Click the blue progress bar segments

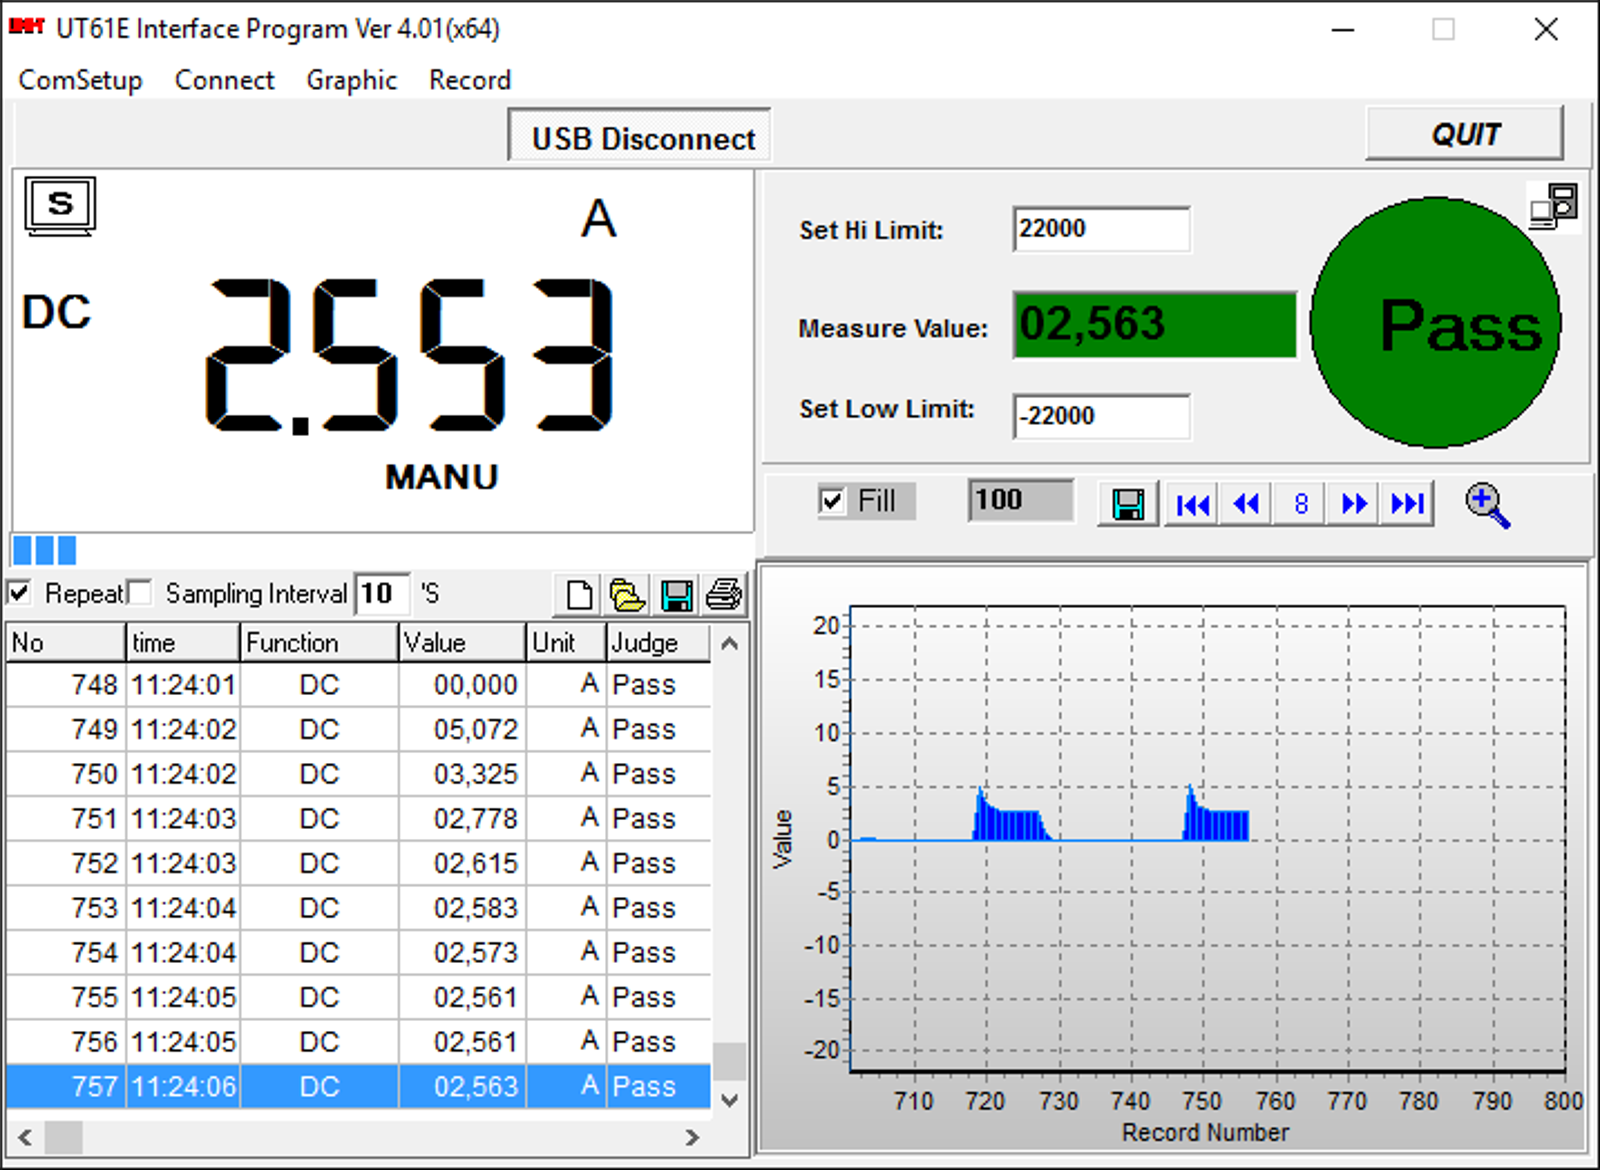pos(44,550)
